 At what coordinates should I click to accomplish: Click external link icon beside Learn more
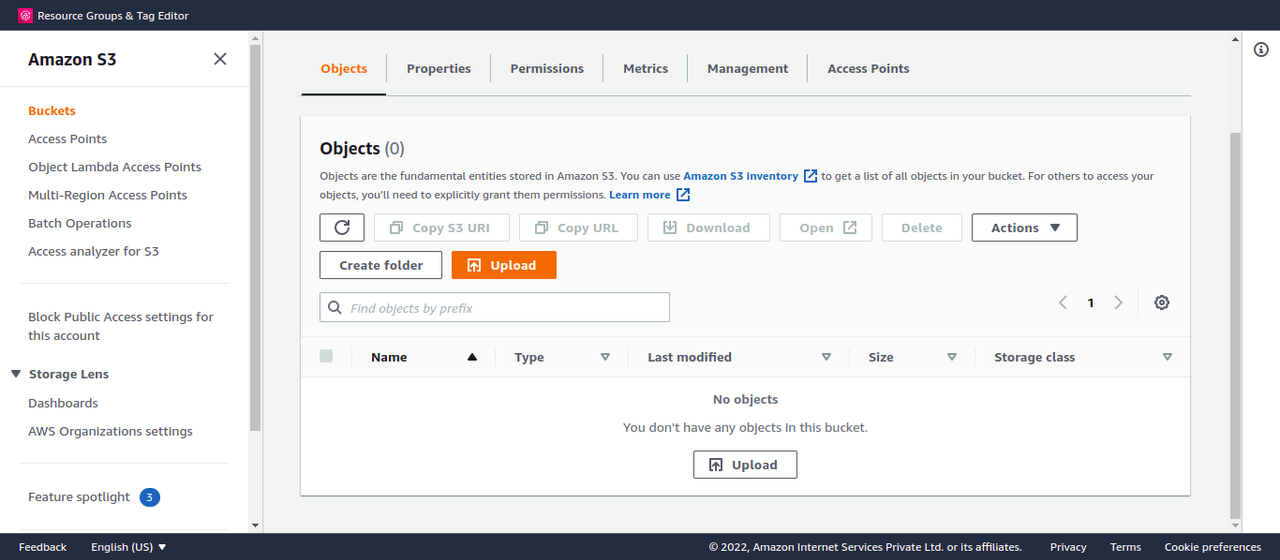tap(683, 195)
